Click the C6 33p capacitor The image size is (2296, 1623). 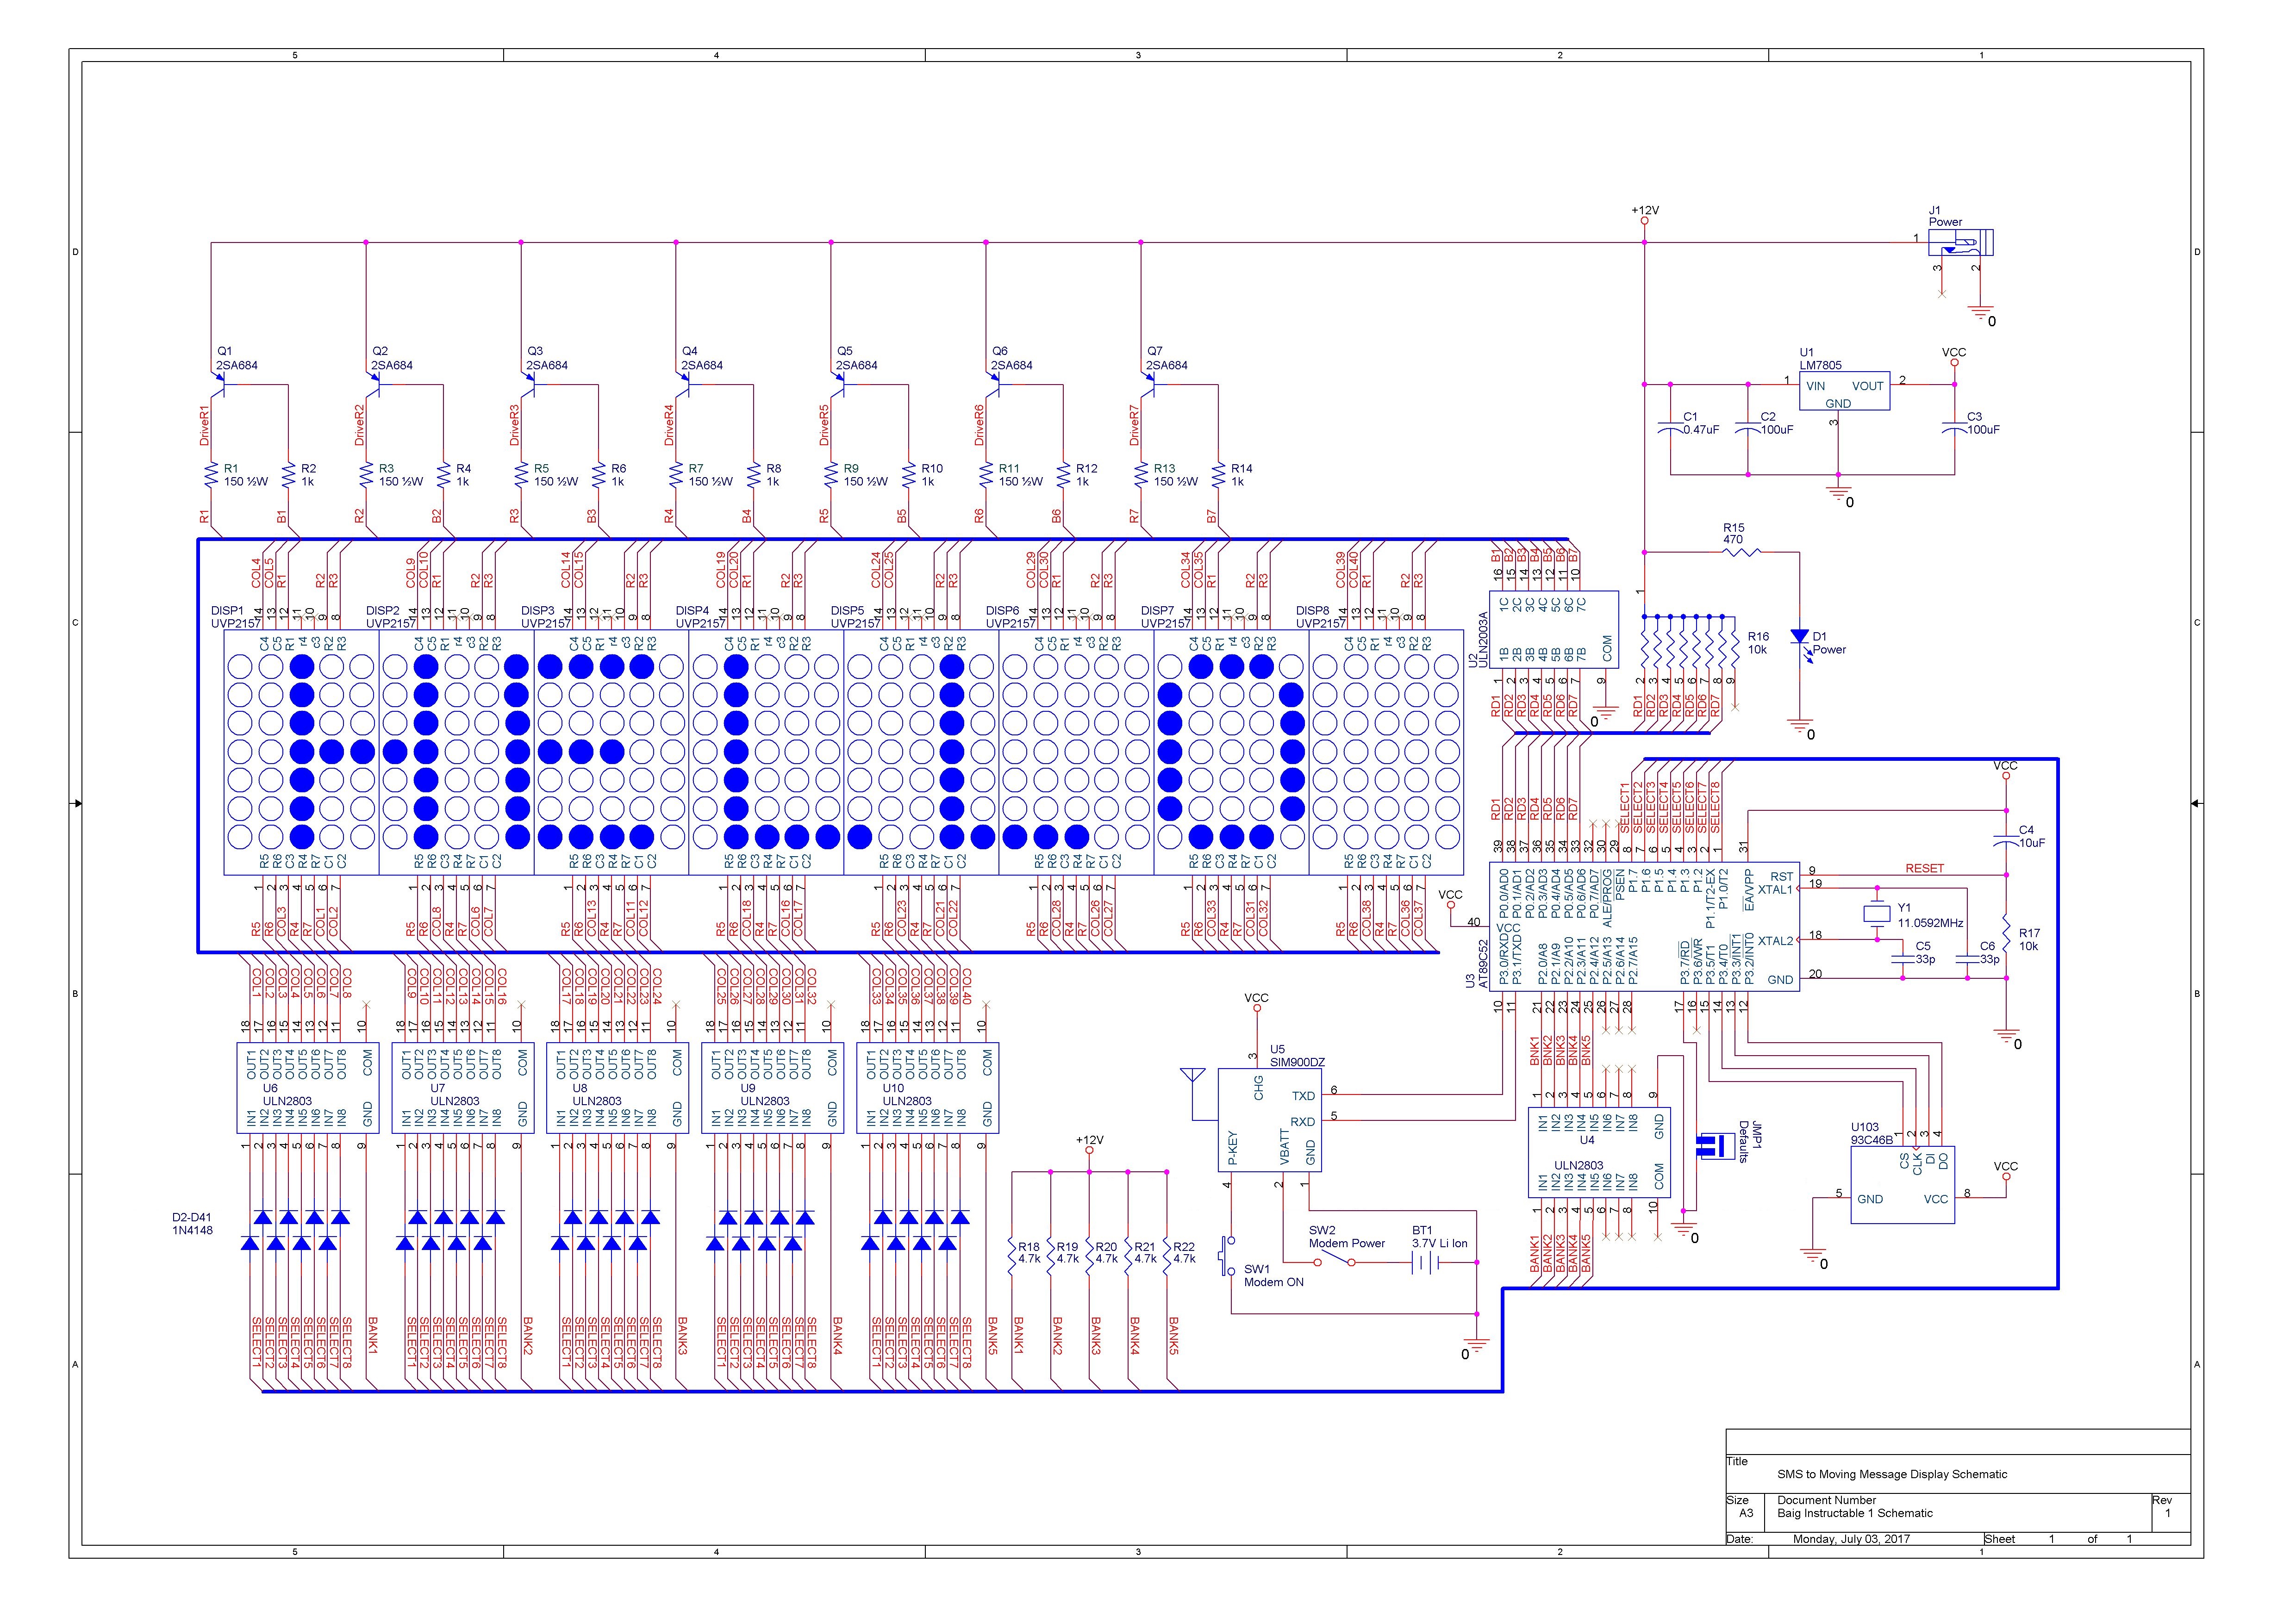tap(1966, 960)
